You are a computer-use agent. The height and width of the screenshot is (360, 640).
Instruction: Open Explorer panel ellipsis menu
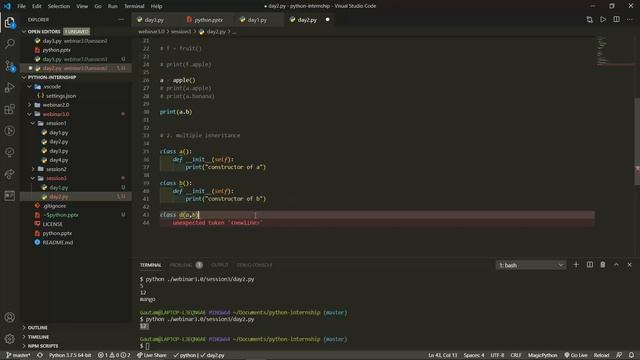pyautogui.click(x=121, y=20)
